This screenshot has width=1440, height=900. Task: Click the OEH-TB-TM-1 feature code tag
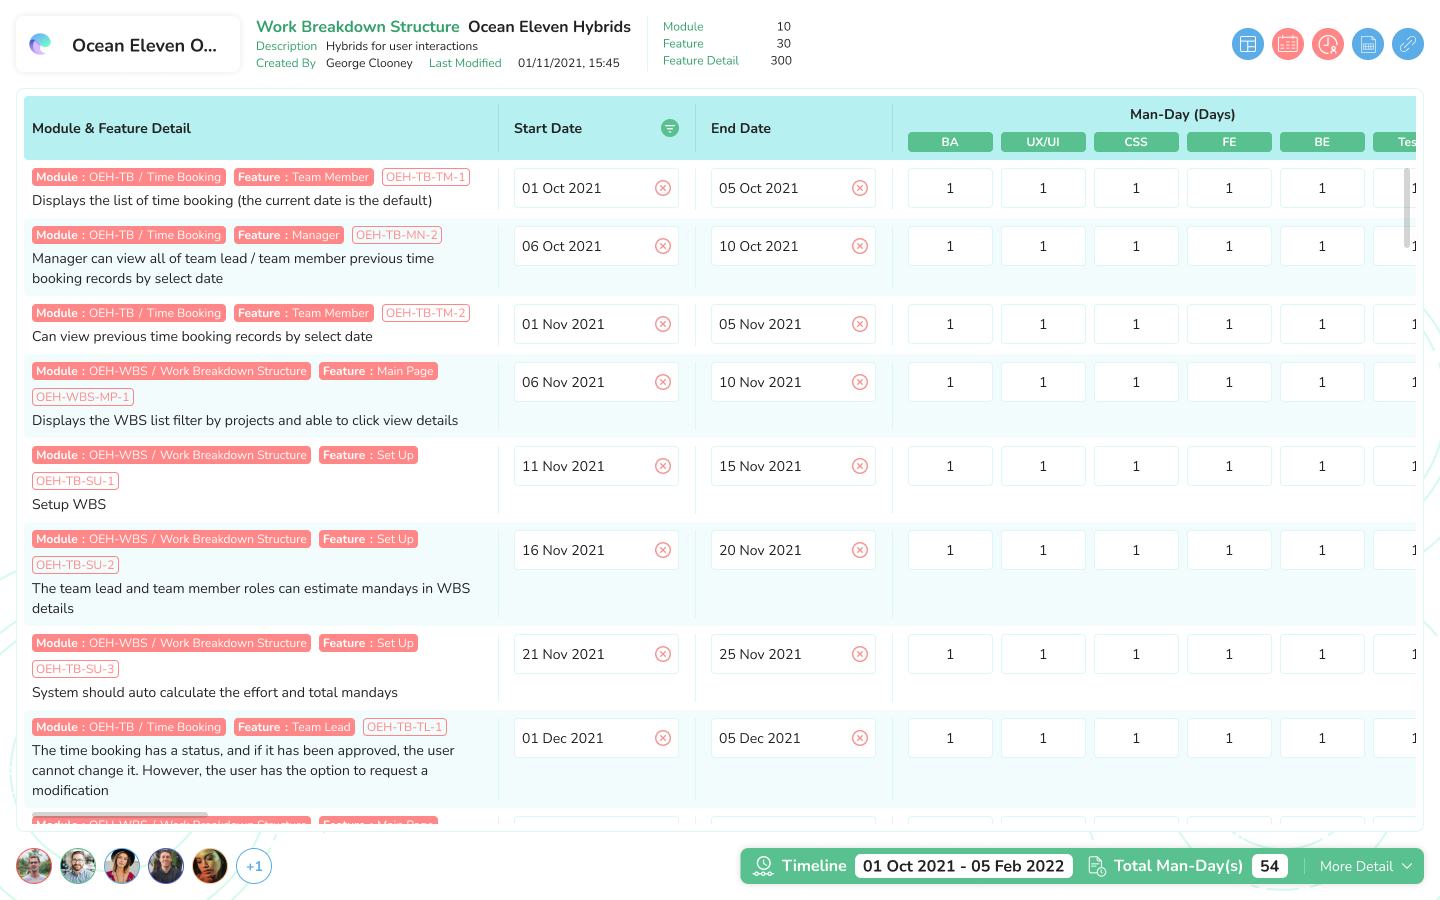pyautogui.click(x=425, y=177)
